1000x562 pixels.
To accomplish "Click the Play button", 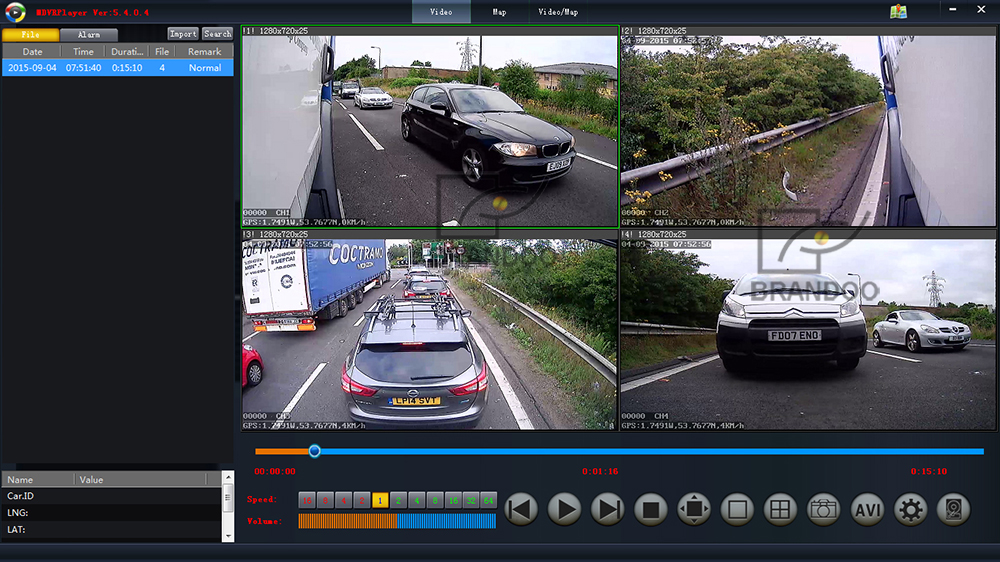I will pos(564,509).
